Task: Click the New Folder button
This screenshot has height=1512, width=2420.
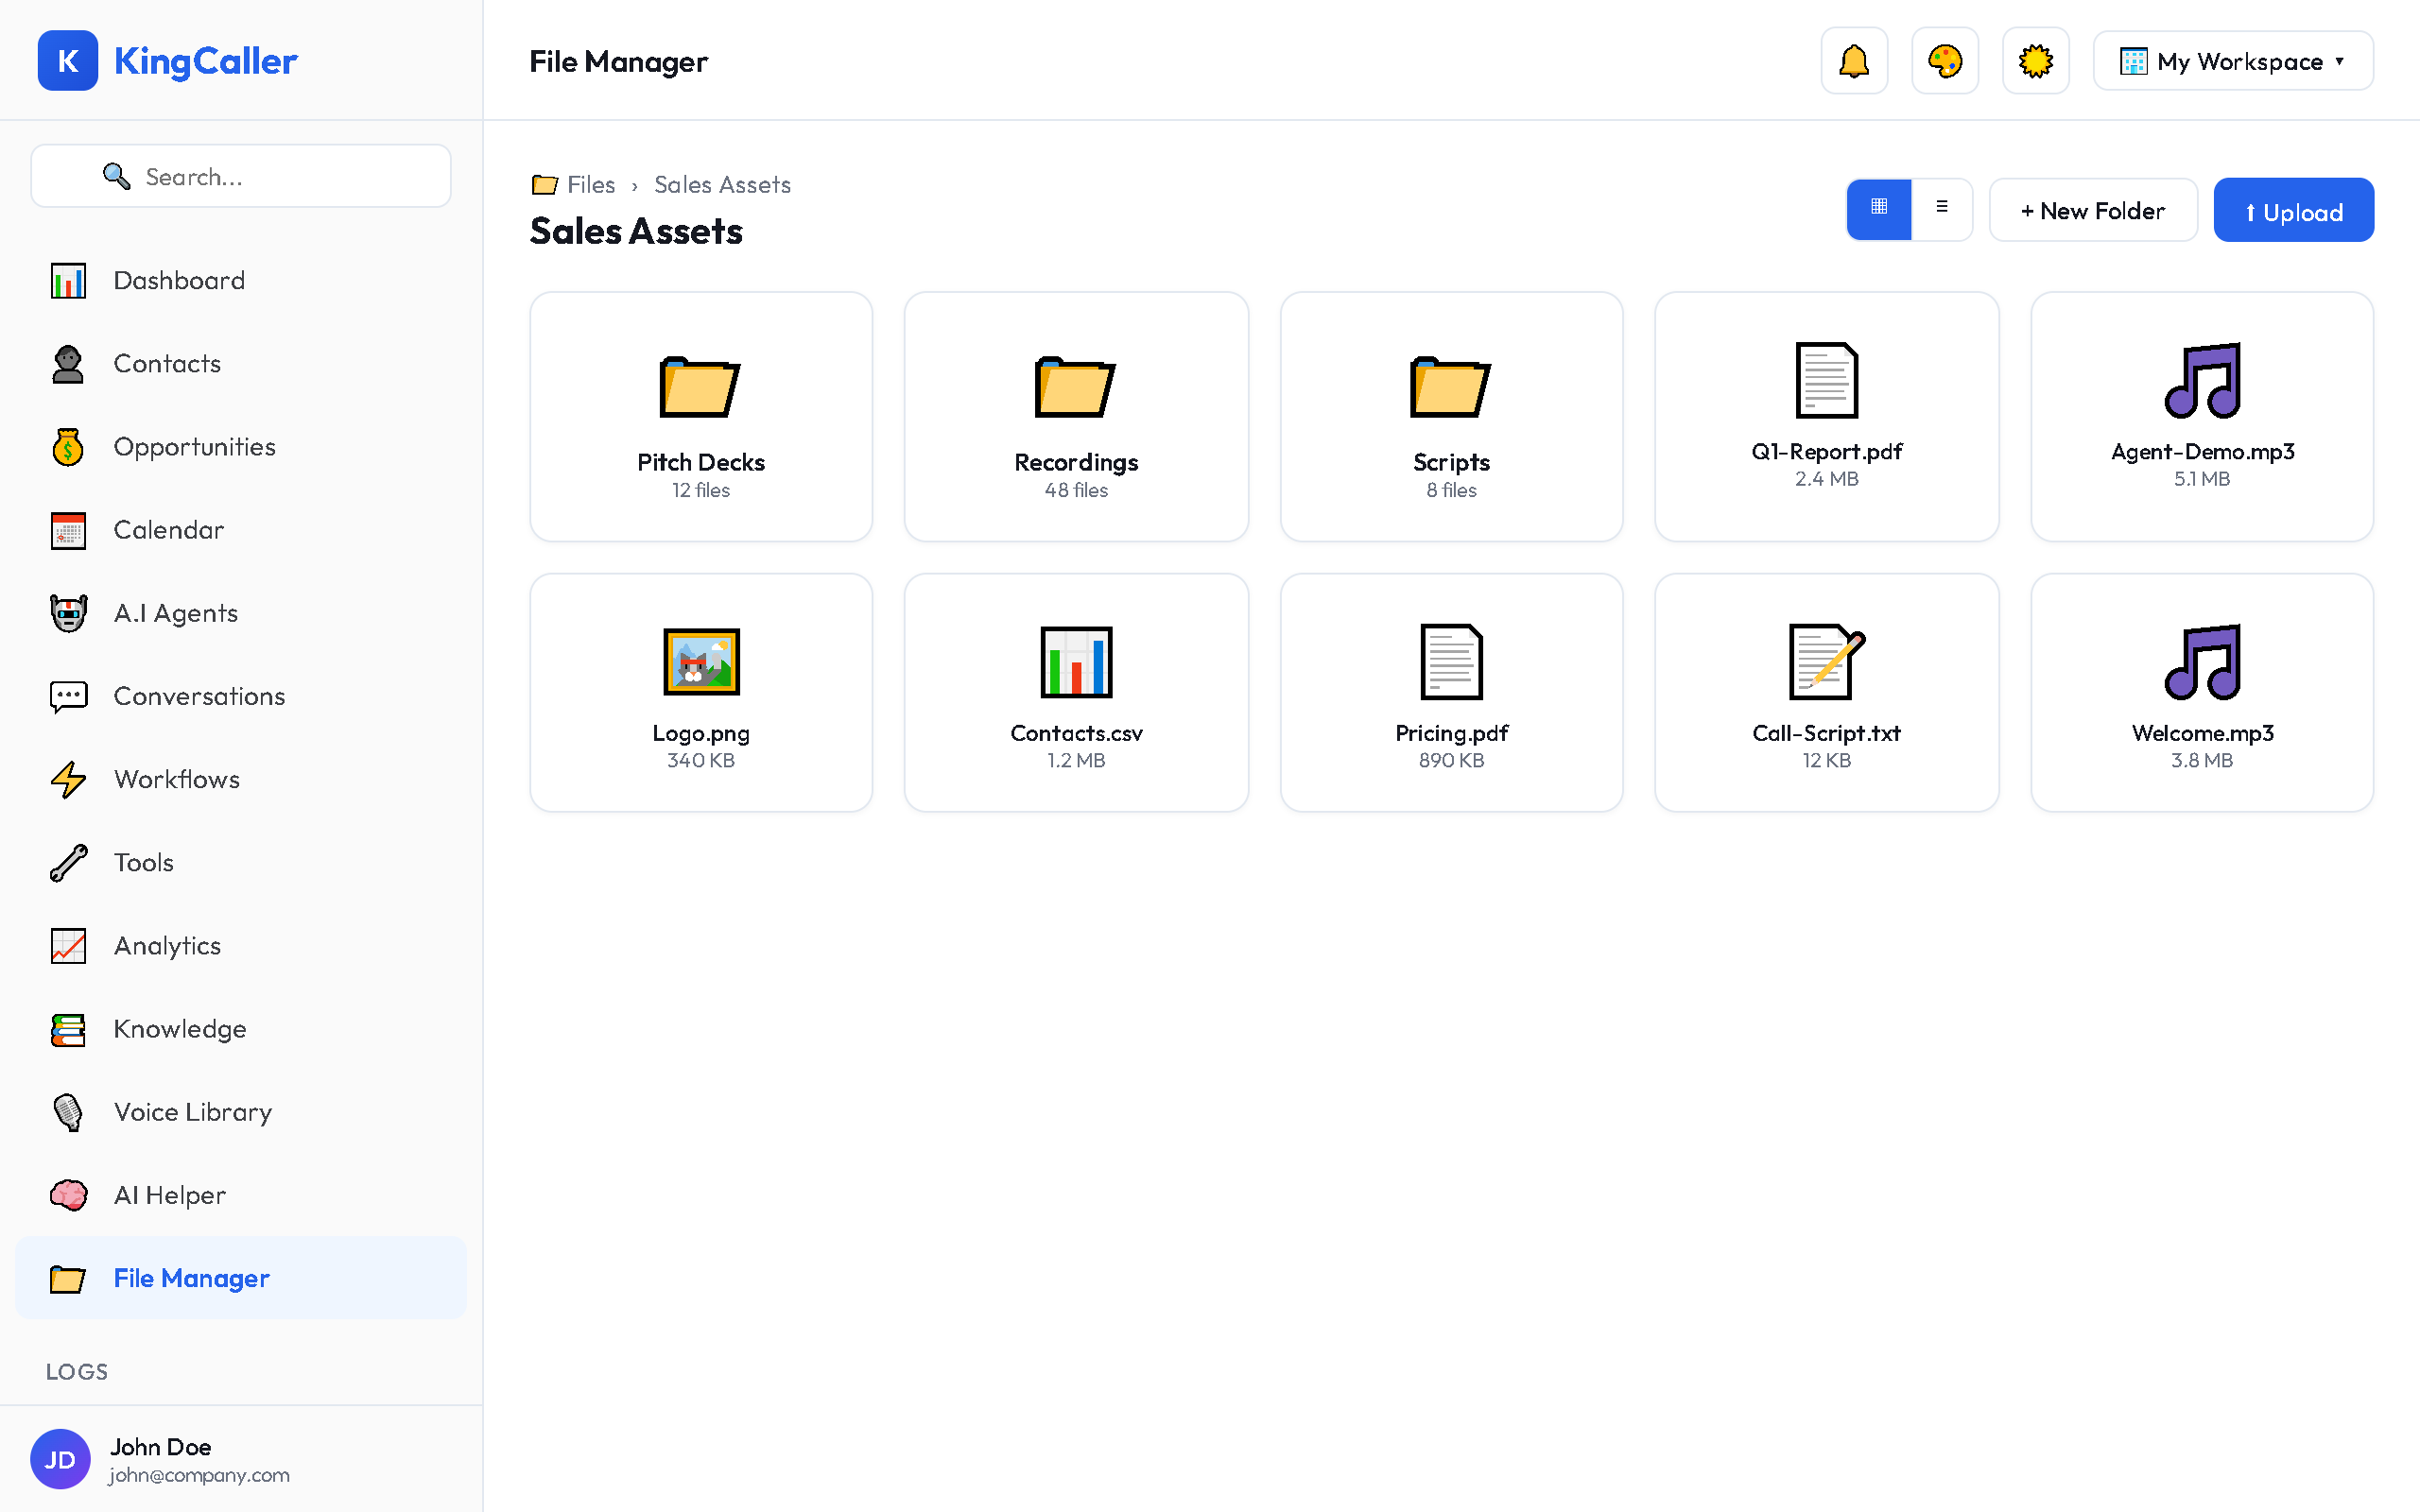Action: click(2092, 210)
